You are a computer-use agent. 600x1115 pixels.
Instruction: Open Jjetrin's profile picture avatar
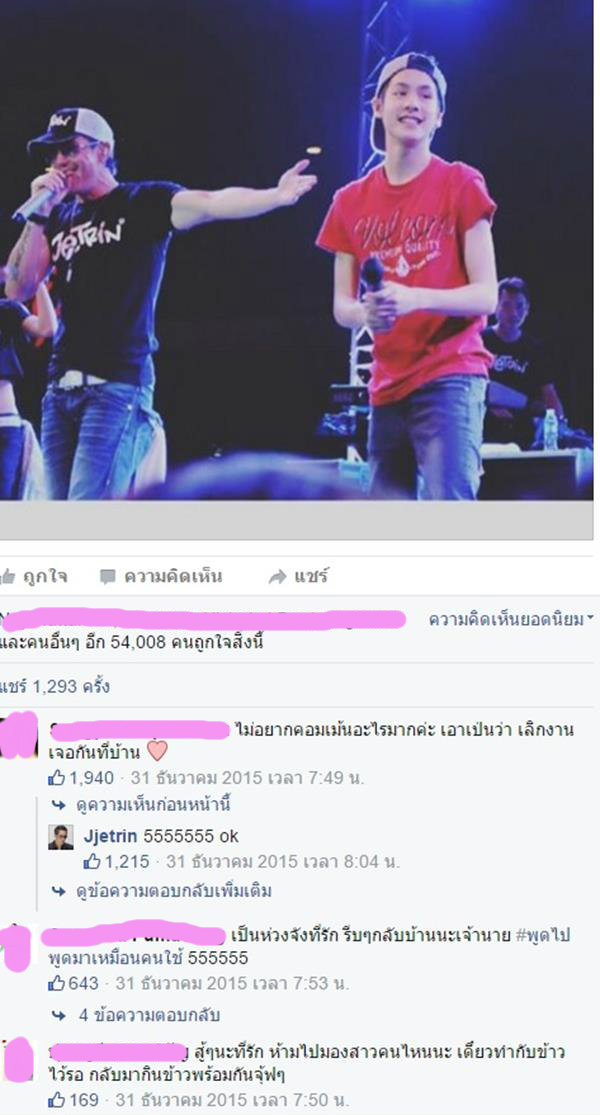[x=60, y=837]
